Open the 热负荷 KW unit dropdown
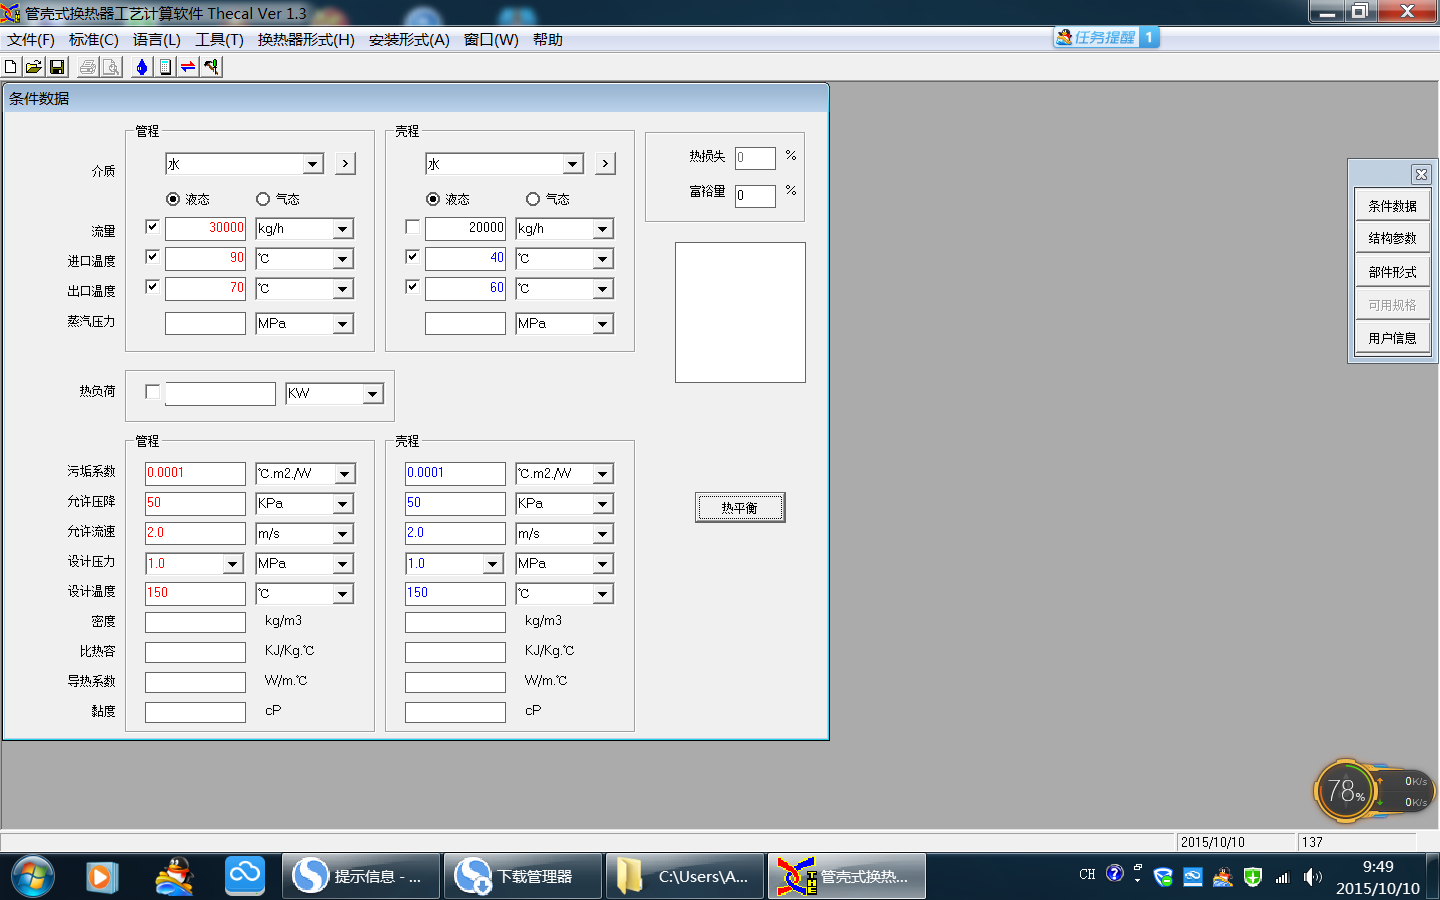Screen dimensions: 1440x900 coord(373,394)
